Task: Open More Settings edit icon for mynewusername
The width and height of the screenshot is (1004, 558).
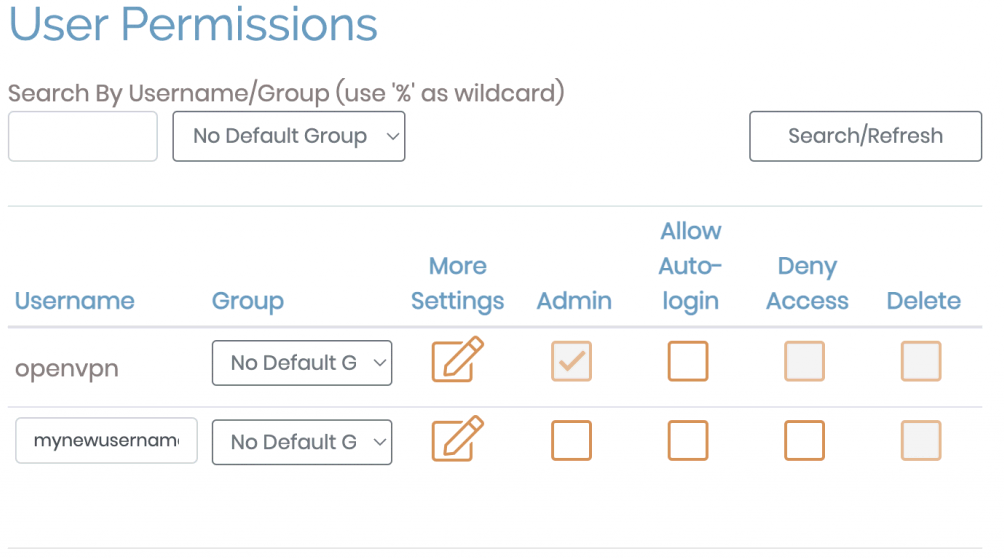Action: pyautogui.click(x=457, y=440)
